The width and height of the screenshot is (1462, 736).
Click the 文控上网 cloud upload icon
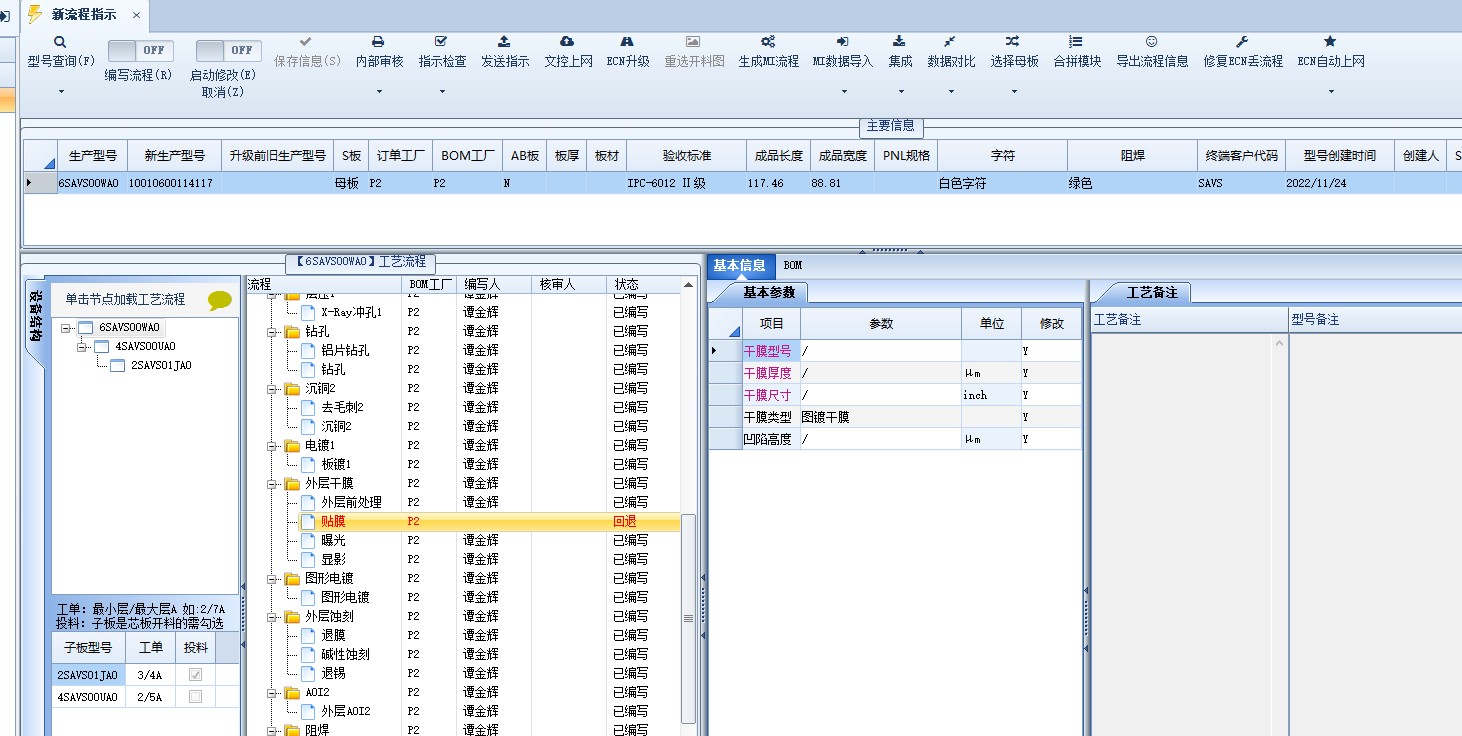568,42
